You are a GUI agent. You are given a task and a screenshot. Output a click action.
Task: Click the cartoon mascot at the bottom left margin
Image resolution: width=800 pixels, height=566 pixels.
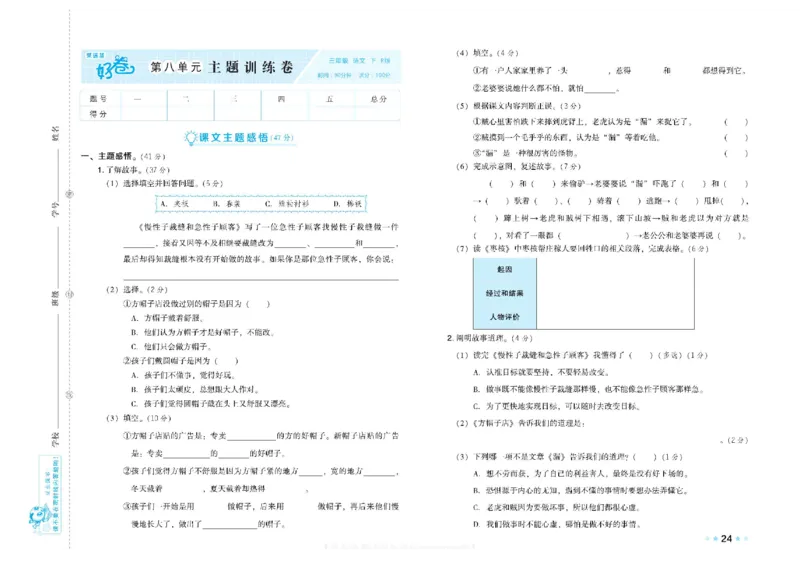38,519
